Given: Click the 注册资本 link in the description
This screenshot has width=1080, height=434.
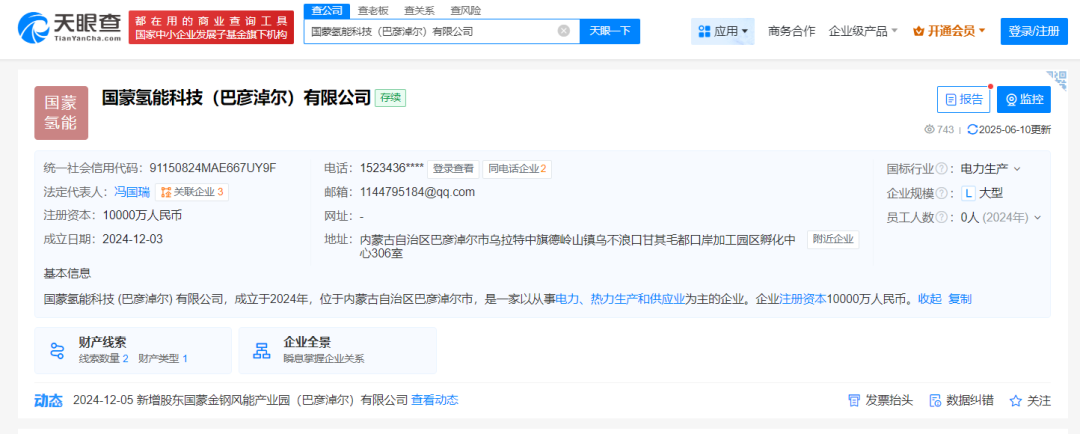Looking at the screenshot, I should tap(803, 299).
